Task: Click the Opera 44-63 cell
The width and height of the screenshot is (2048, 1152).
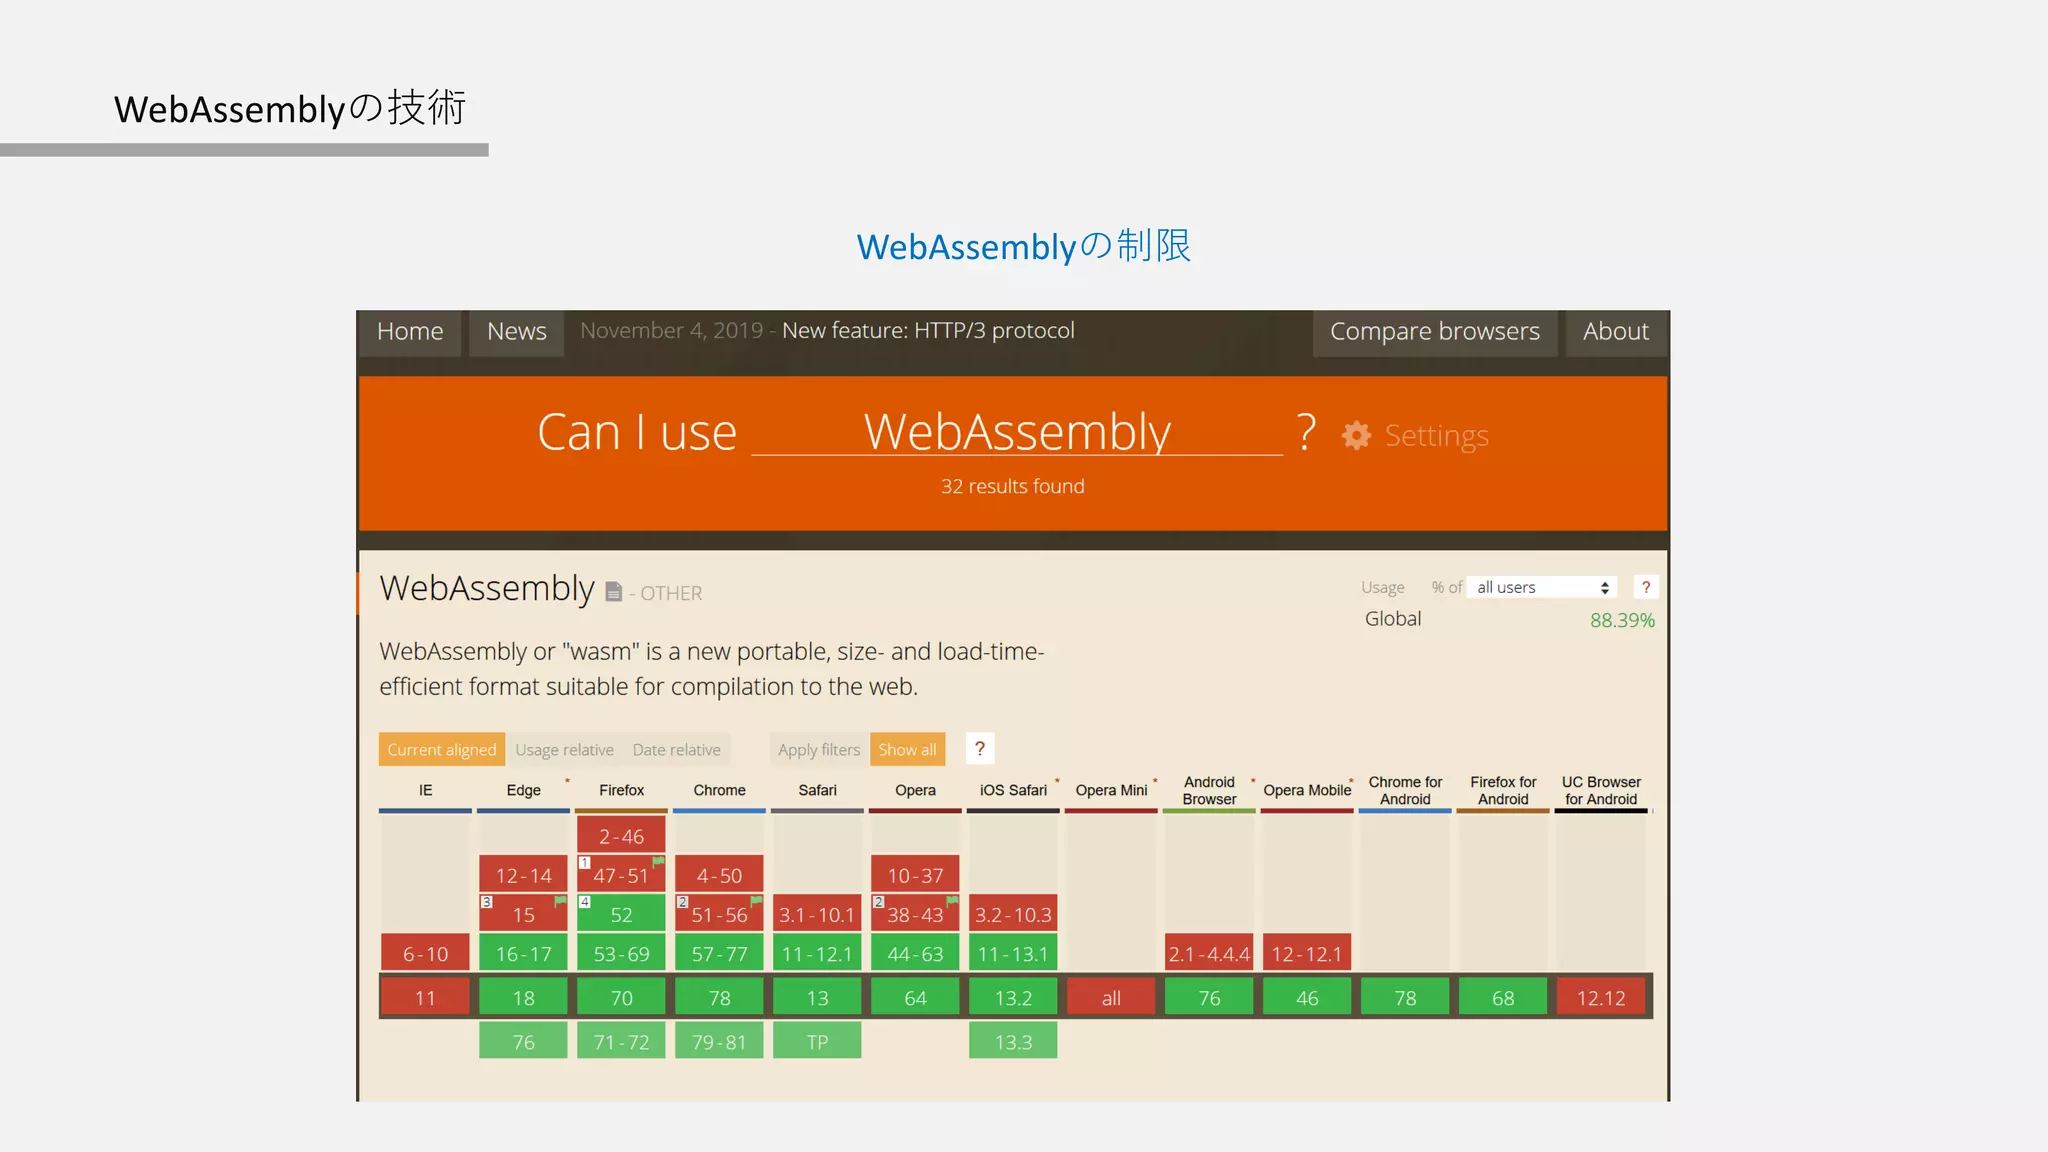Action: click(915, 954)
